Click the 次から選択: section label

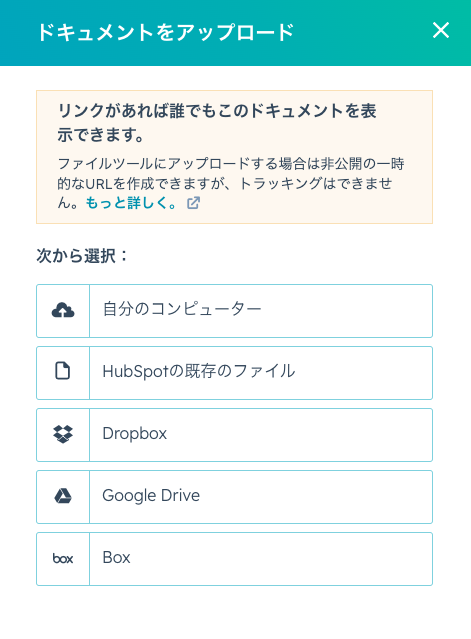tap(81, 256)
